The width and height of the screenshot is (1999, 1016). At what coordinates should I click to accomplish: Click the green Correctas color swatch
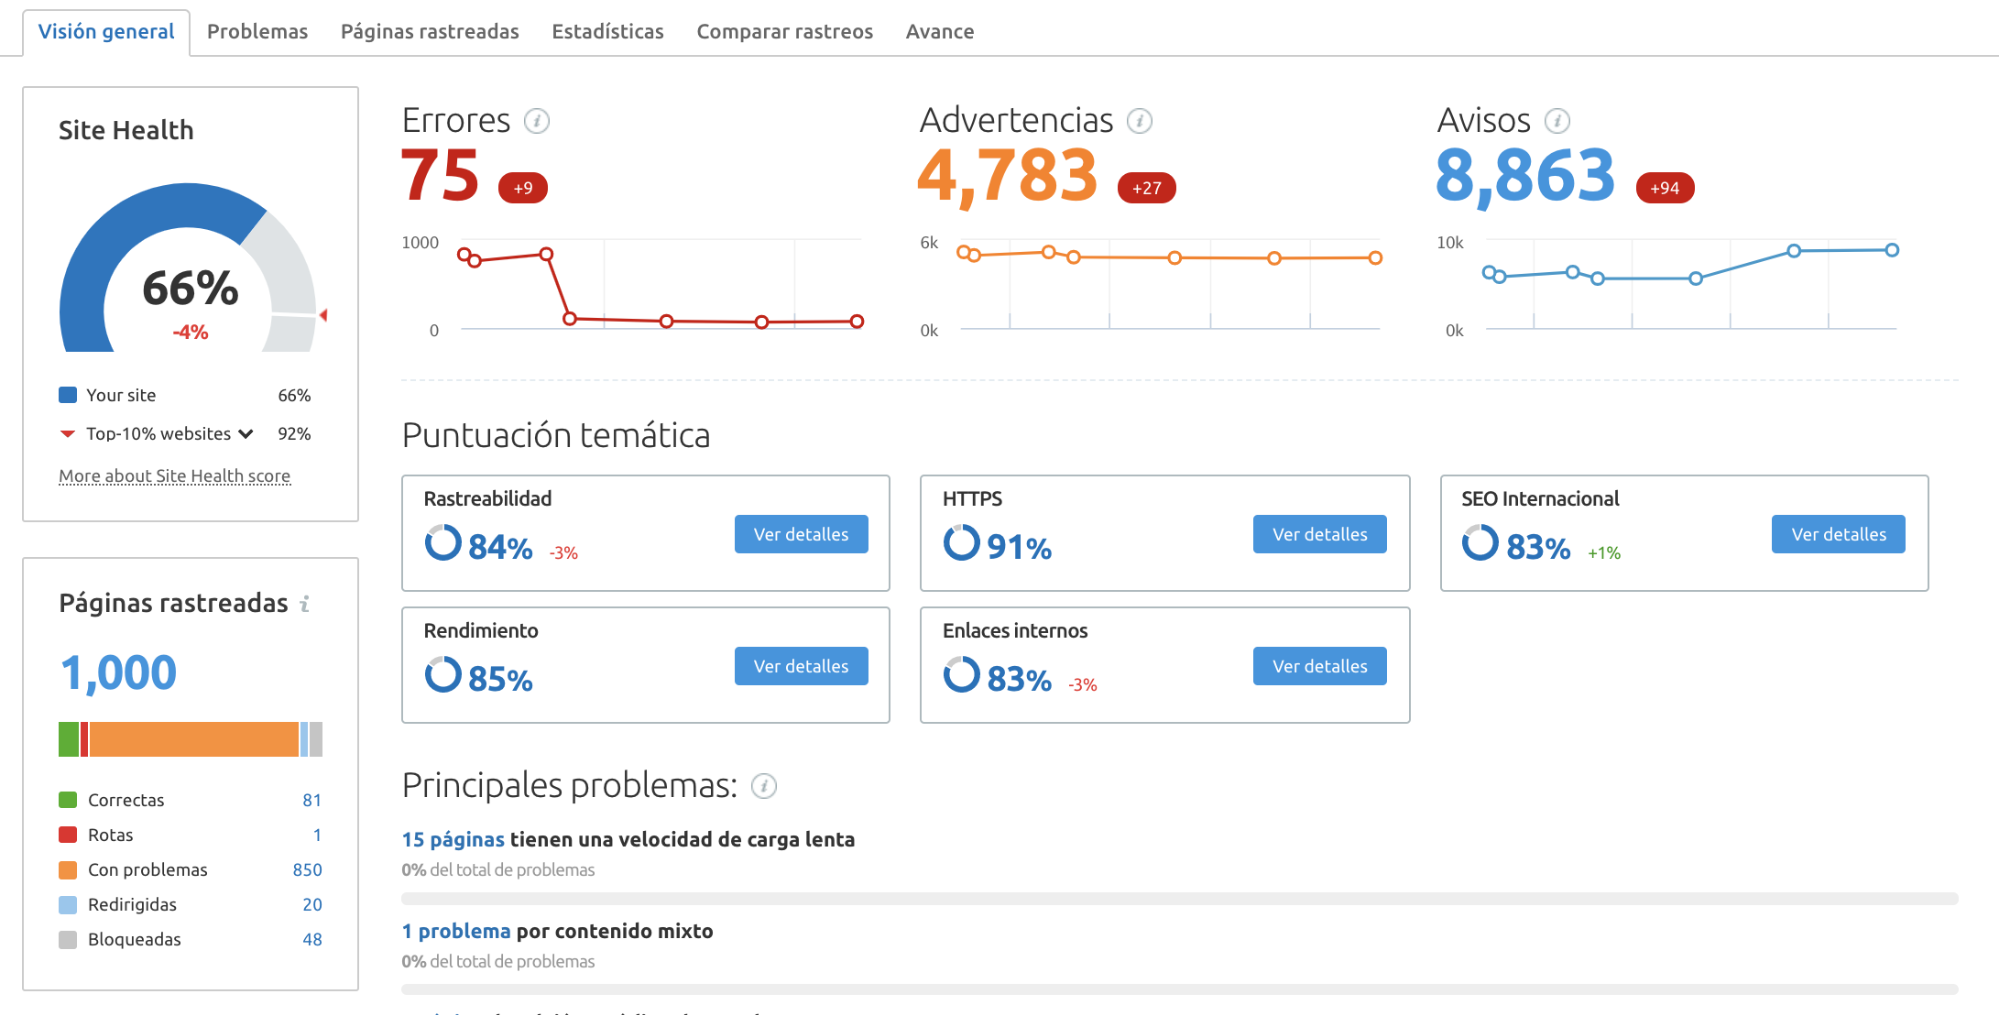(68, 800)
